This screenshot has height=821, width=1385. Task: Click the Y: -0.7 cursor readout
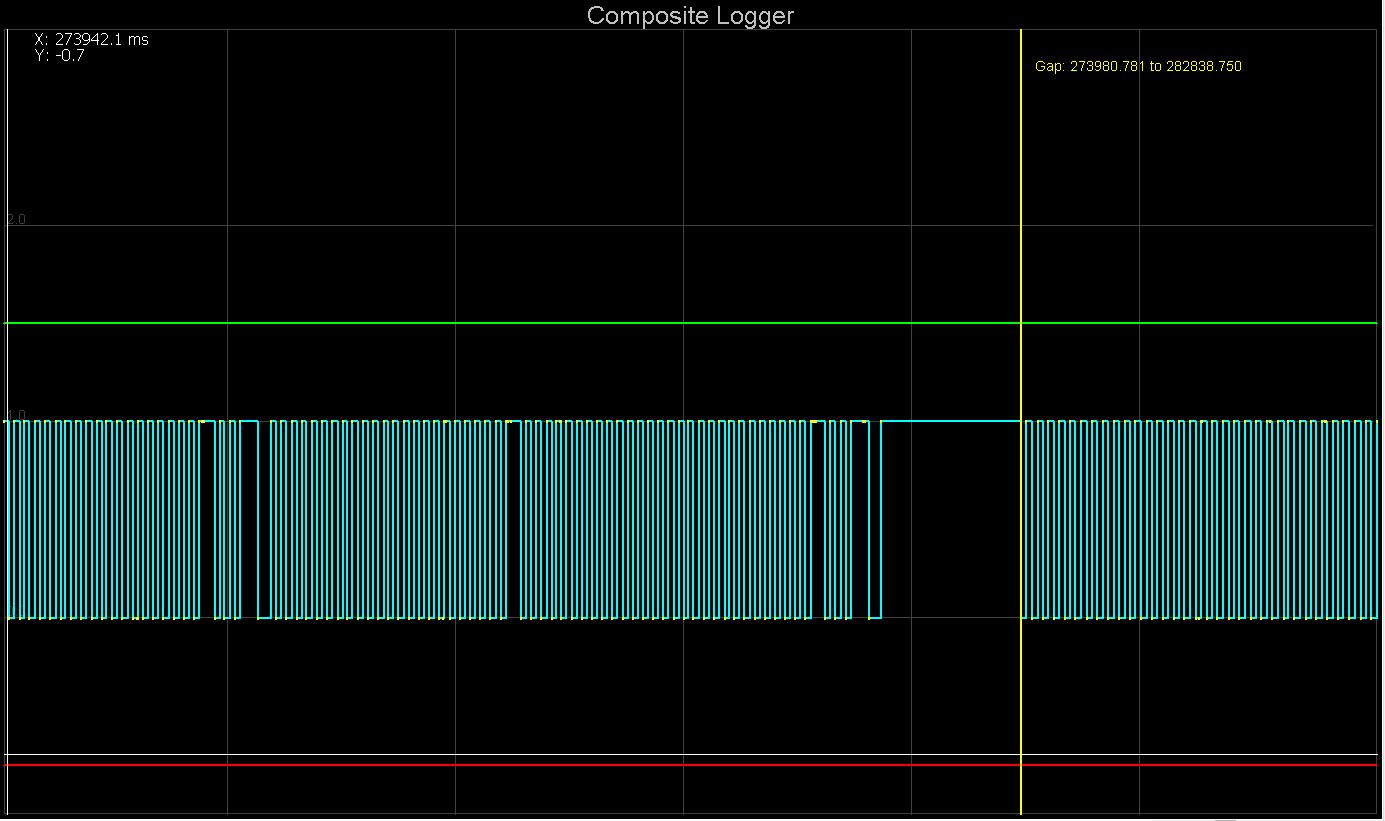(59, 56)
